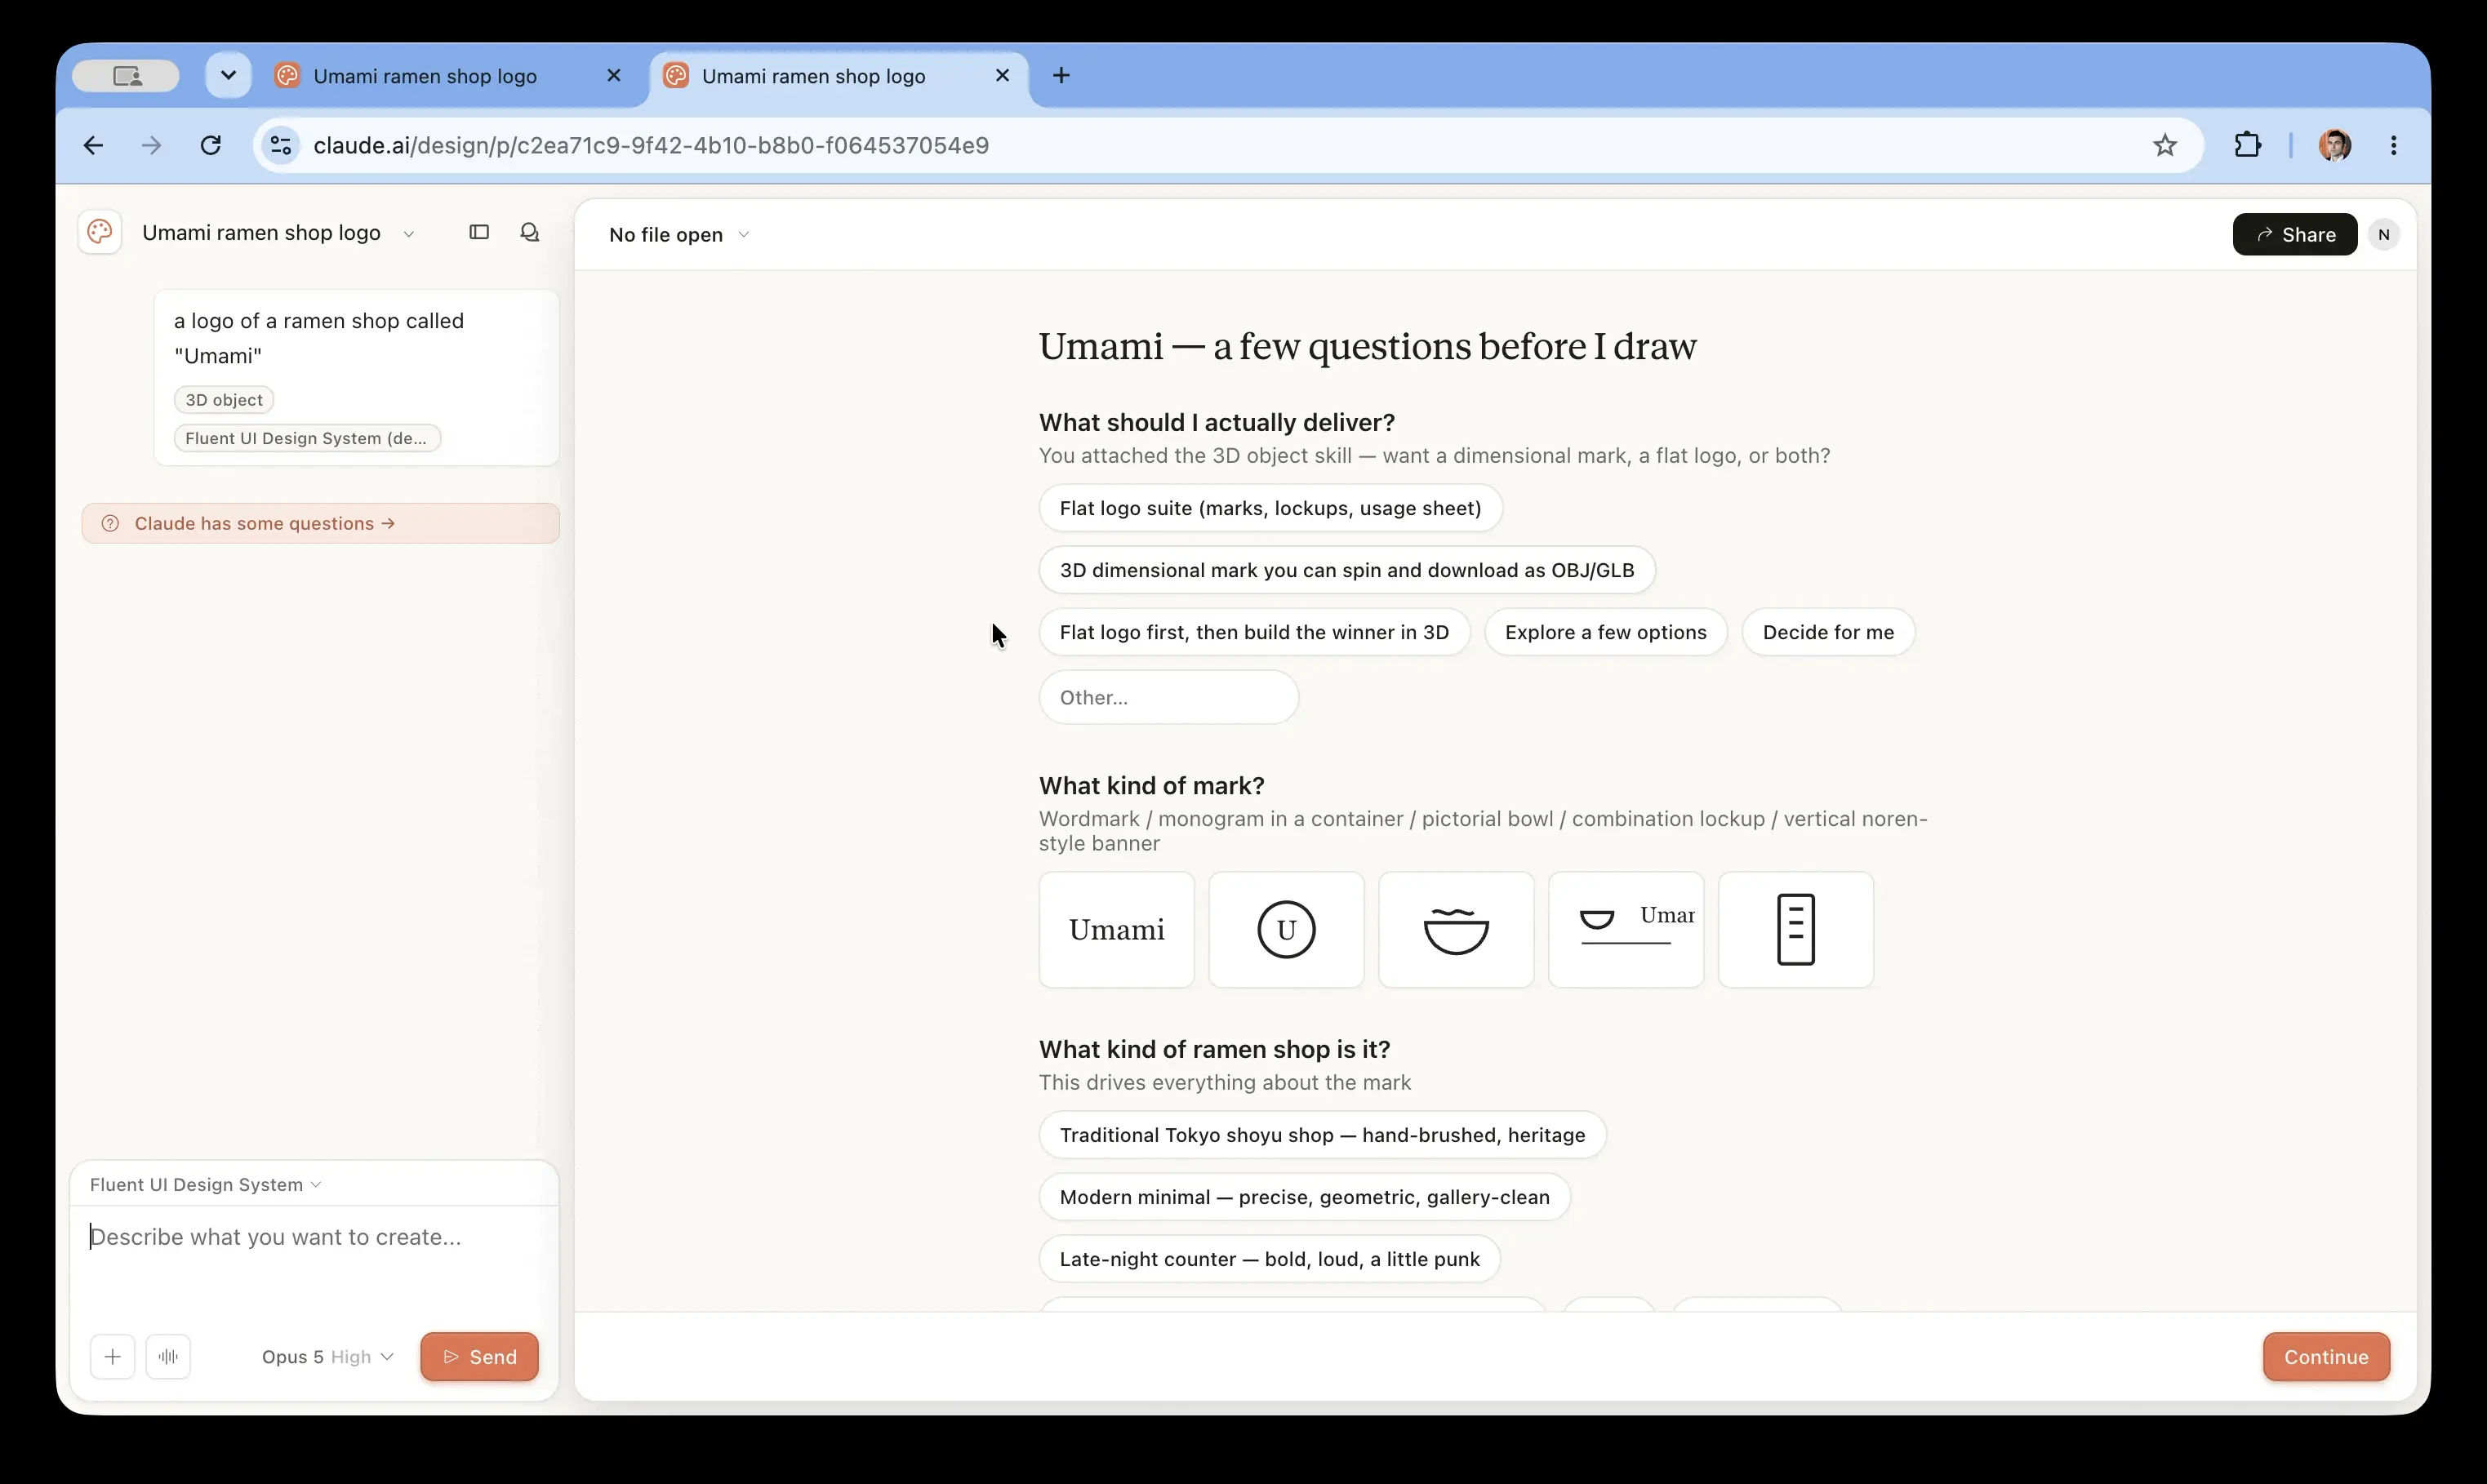The width and height of the screenshot is (2487, 1484).
Task: Pick Late-night counter option
Action: pyautogui.click(x=1269, y=1259)
